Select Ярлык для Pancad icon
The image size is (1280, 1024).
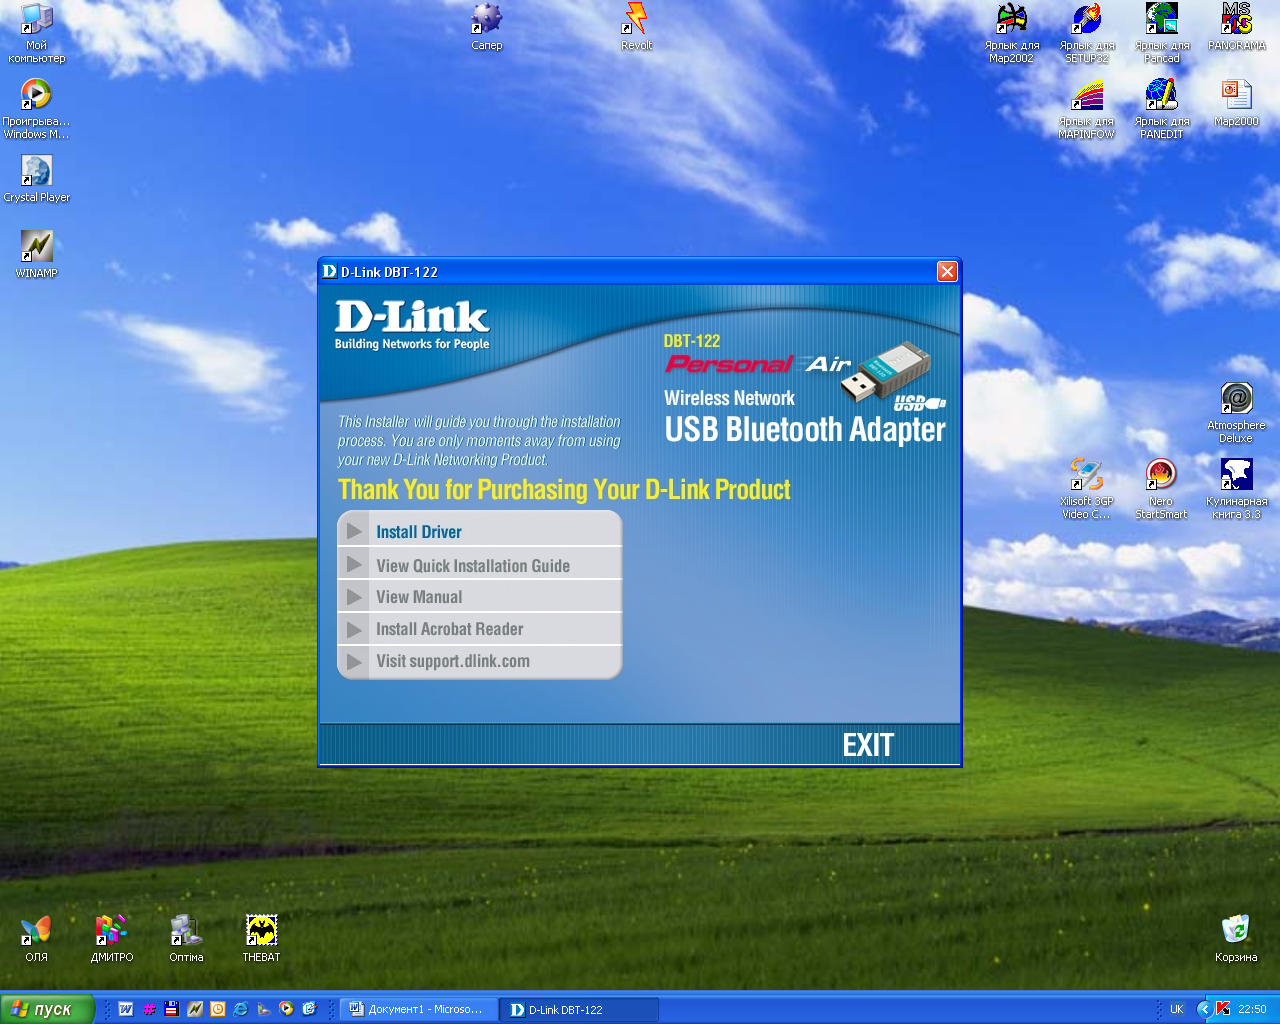click(x=1162, y=33)
